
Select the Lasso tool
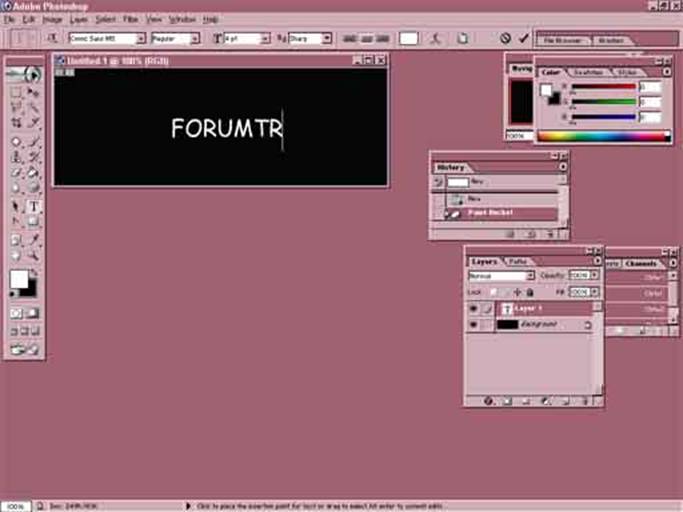[x=16, y=108]
